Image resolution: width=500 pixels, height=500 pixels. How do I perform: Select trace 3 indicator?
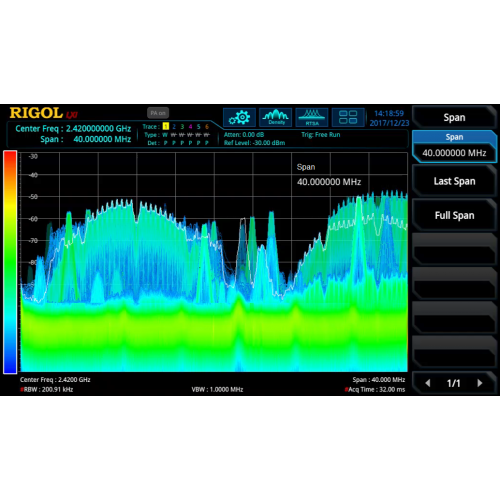click(182, 127)
